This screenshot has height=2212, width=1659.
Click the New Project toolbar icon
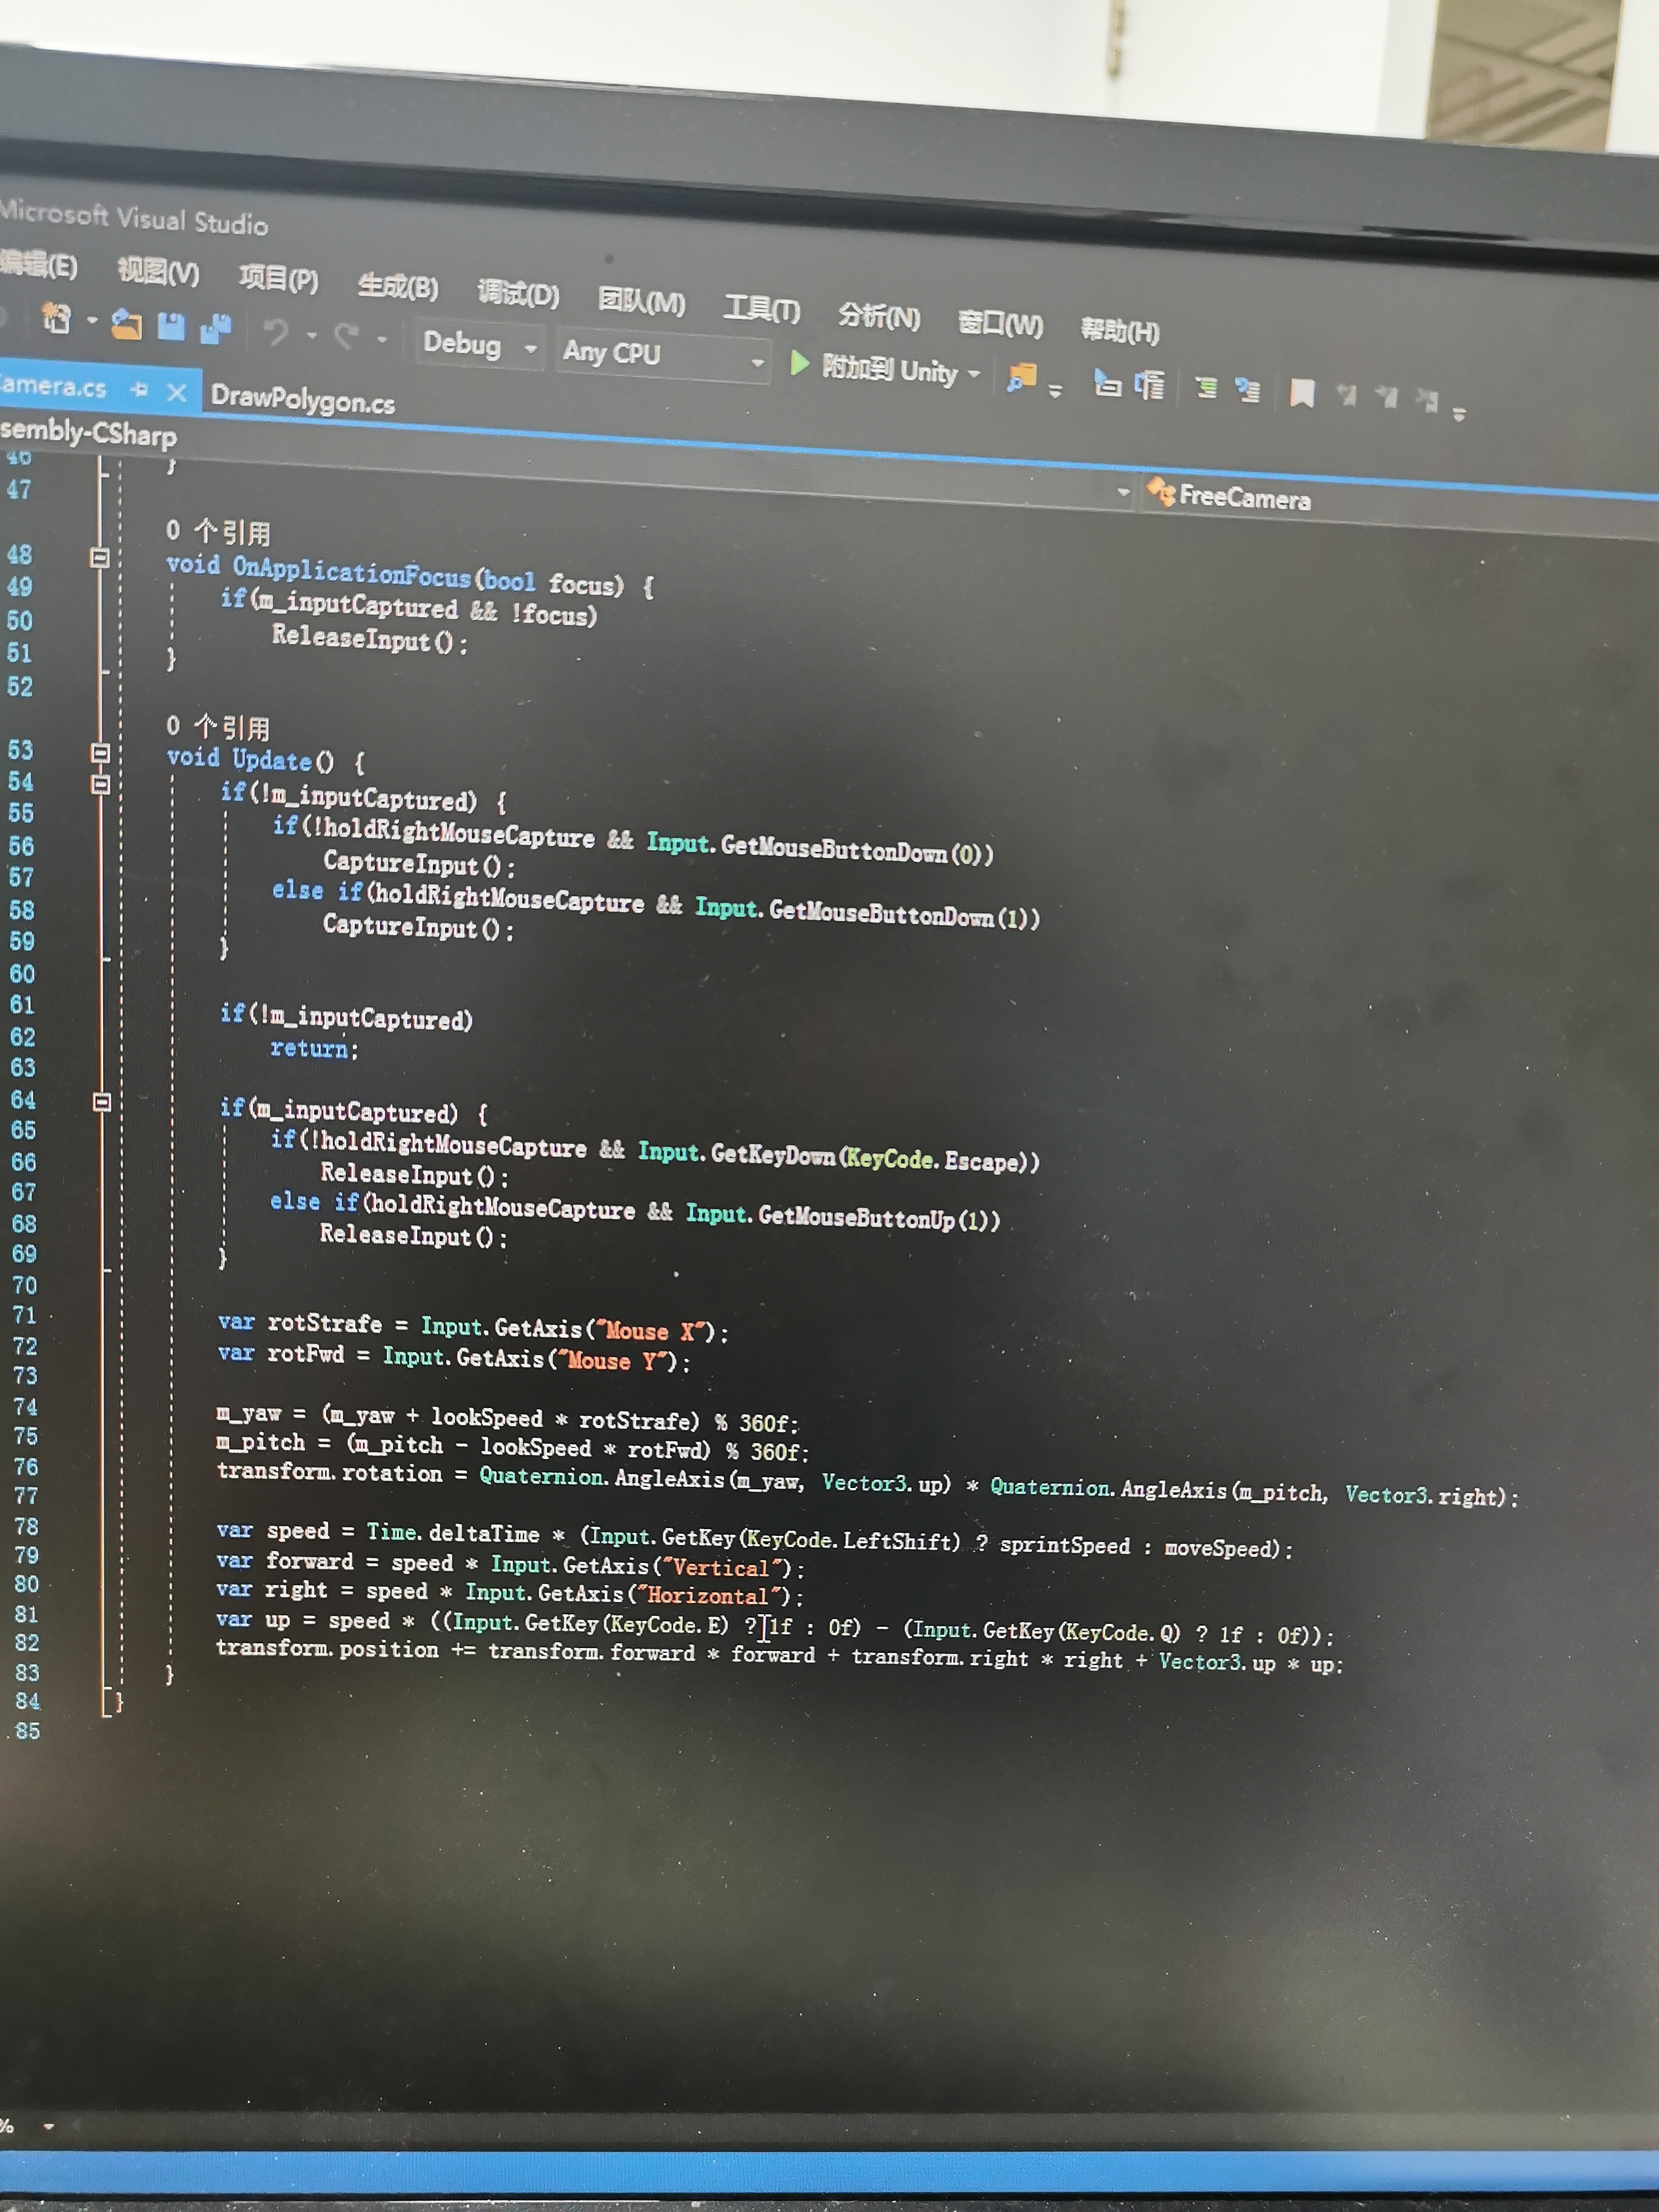tap(57, 320)
